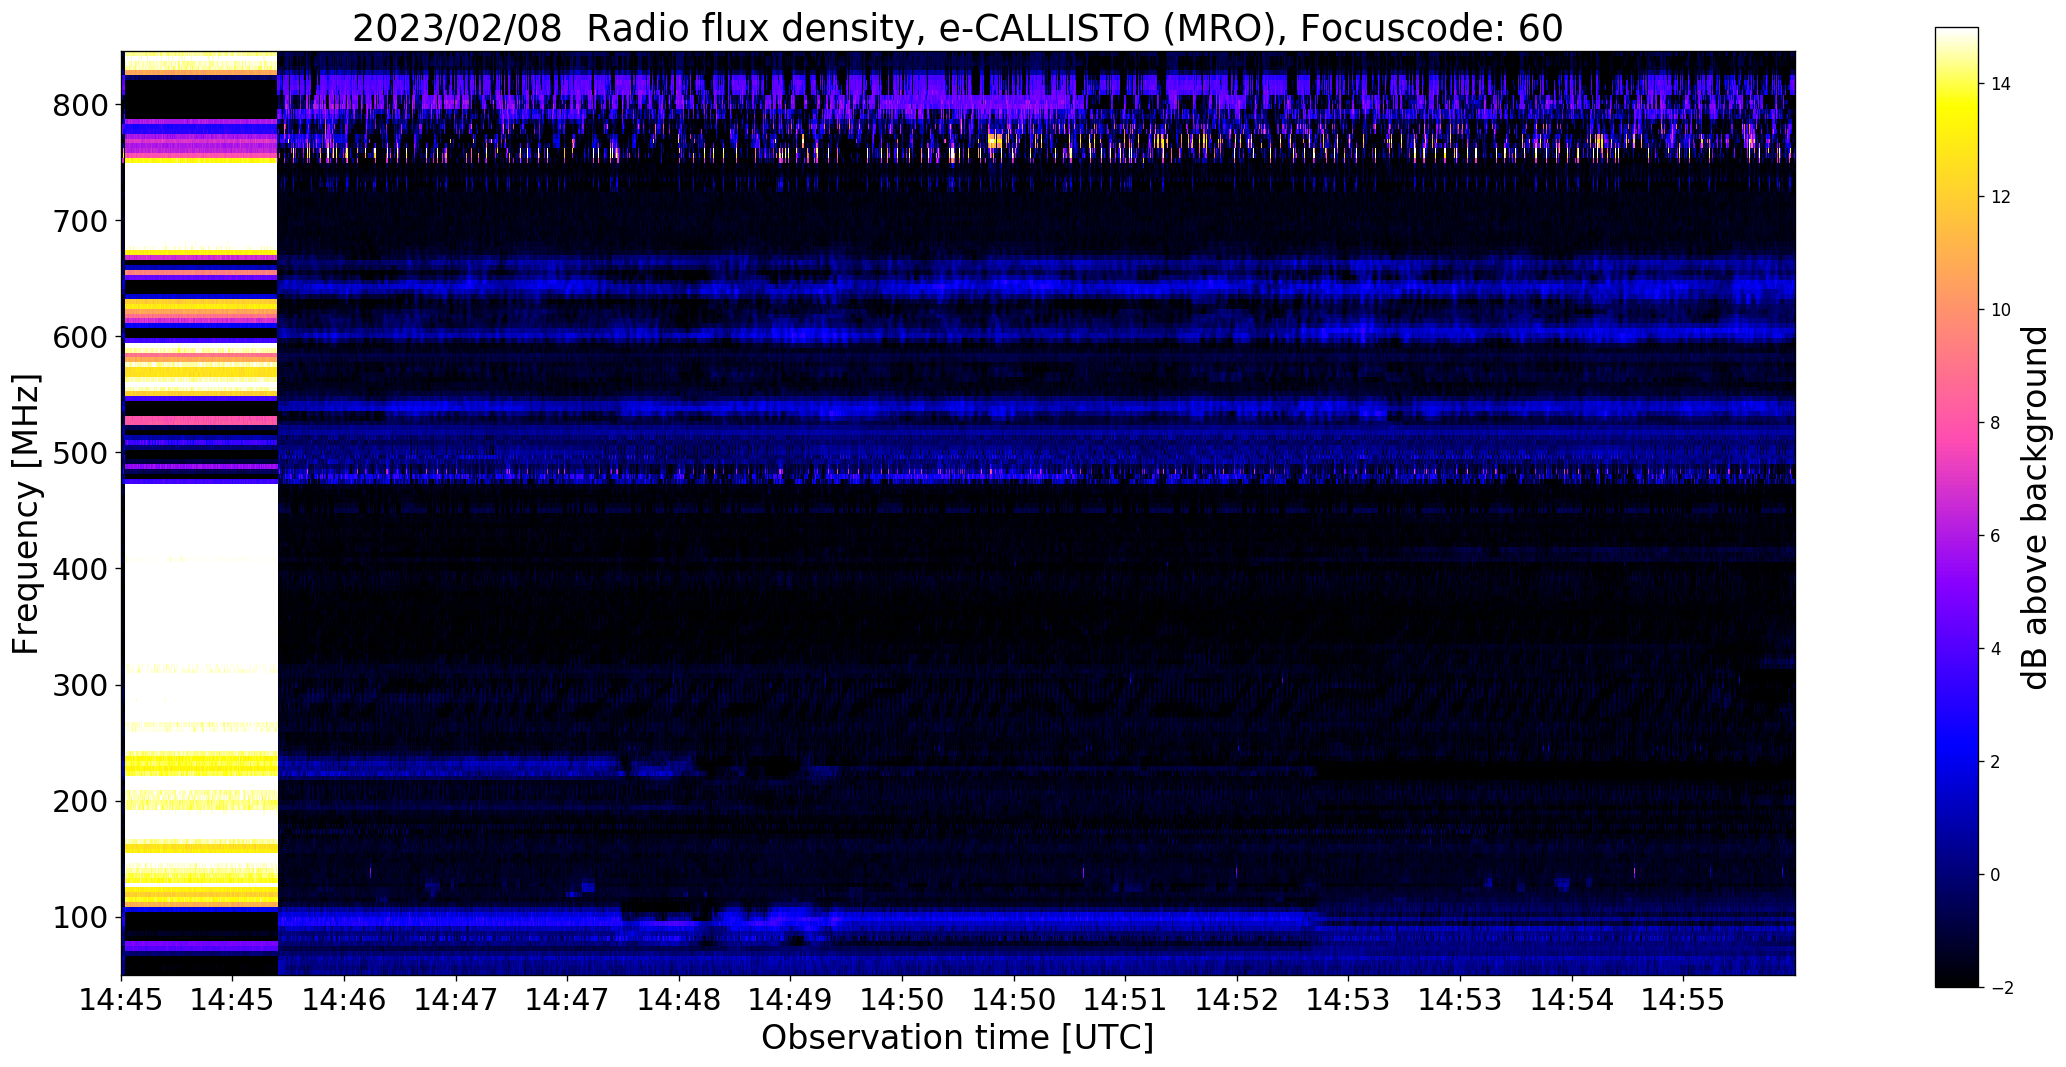This screenshot has width=2066, height=1067.
Task: Click the 14:46 time tick label
Action: click(x=345, y=1000)
